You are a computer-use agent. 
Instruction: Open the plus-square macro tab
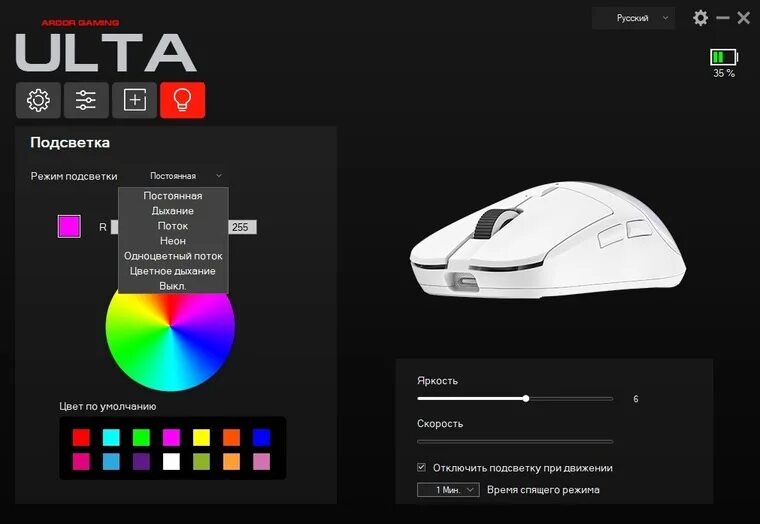pyautogui.click(x=134, y=100)
